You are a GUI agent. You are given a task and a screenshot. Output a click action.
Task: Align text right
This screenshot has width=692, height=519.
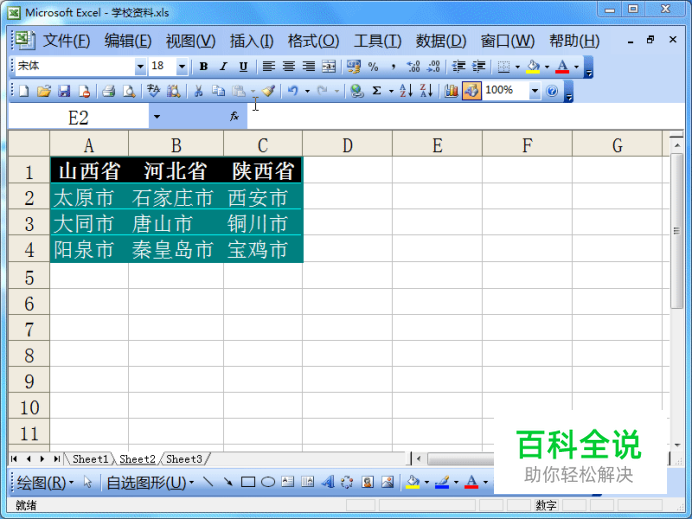(308, 67)
